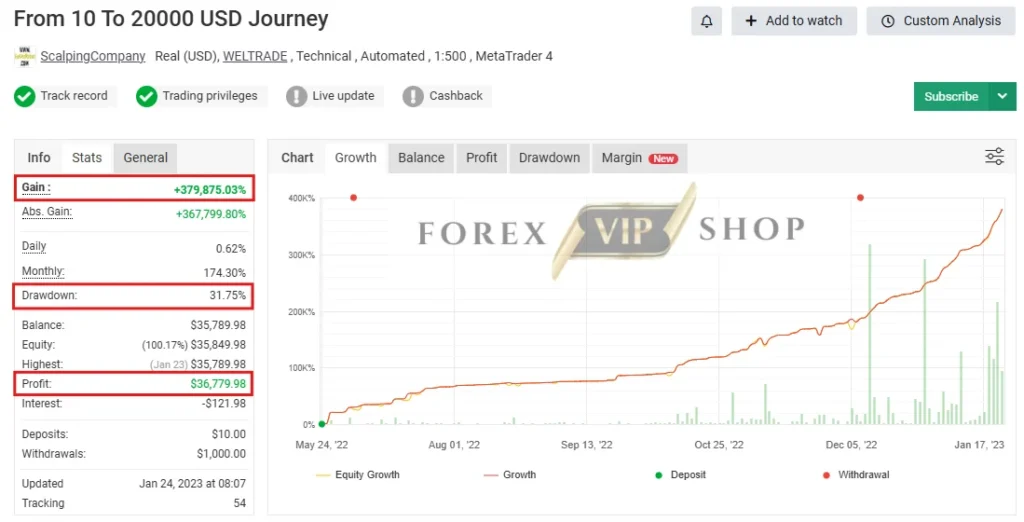The height and width of the screenshot is (522, 1024).
Task: Open ScalpingCompany profile link
Action: click(93, 56)
